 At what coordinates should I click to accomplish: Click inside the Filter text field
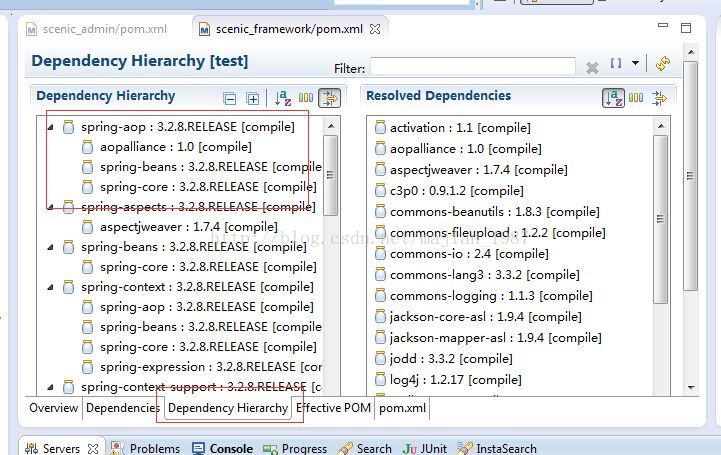(x=473, y=66)
